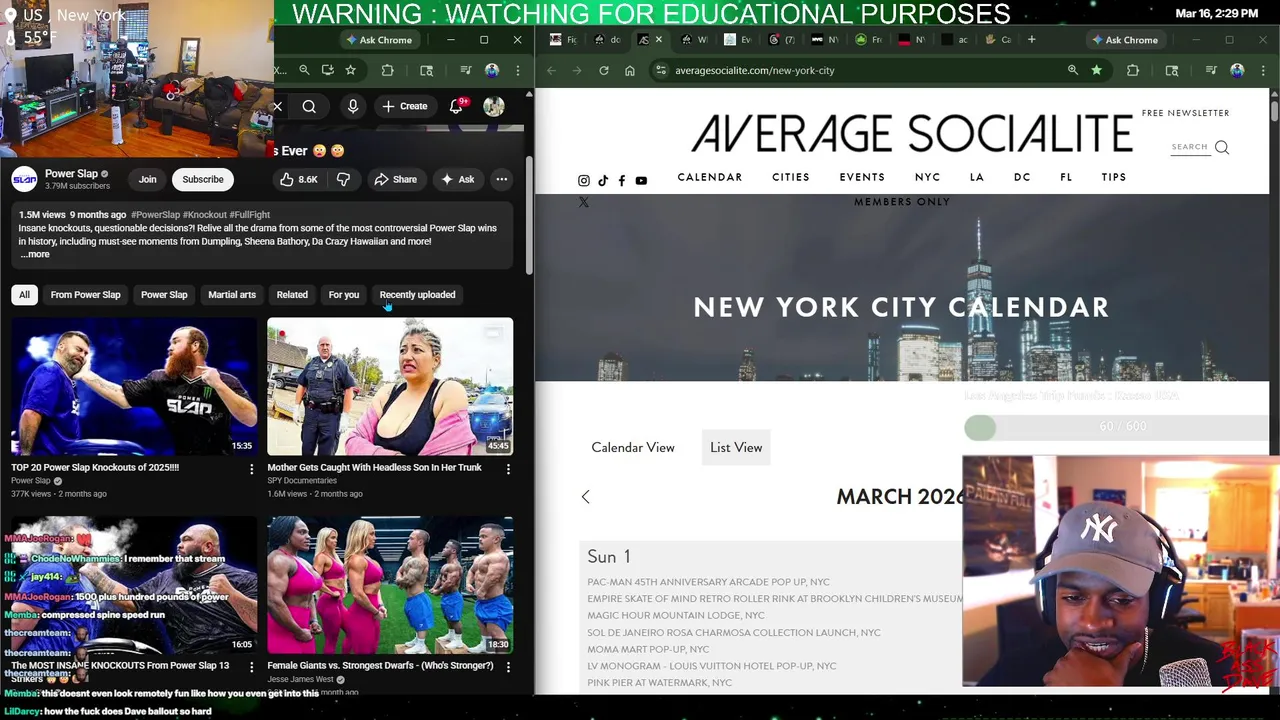1280x720 pixels.
Task: Open DC nav item
Action: click(x=1022, y=177)
